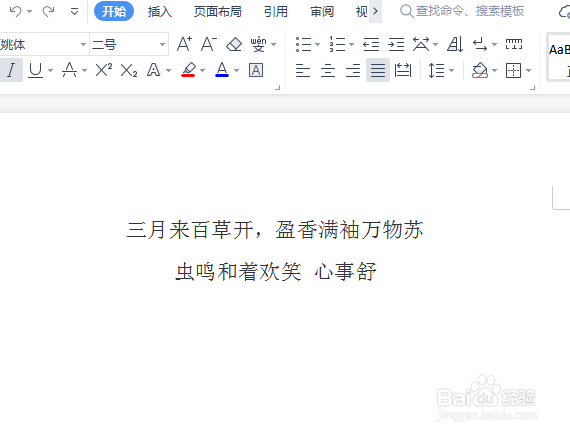This screenshot has height=436, width=570.
Task: Open the quick access toolbar customize dropdown
Action: [75, 12]
